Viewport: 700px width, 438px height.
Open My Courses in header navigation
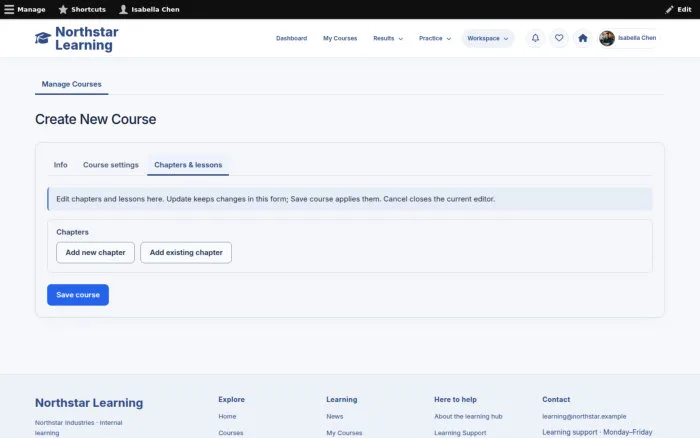pos(340,38)
